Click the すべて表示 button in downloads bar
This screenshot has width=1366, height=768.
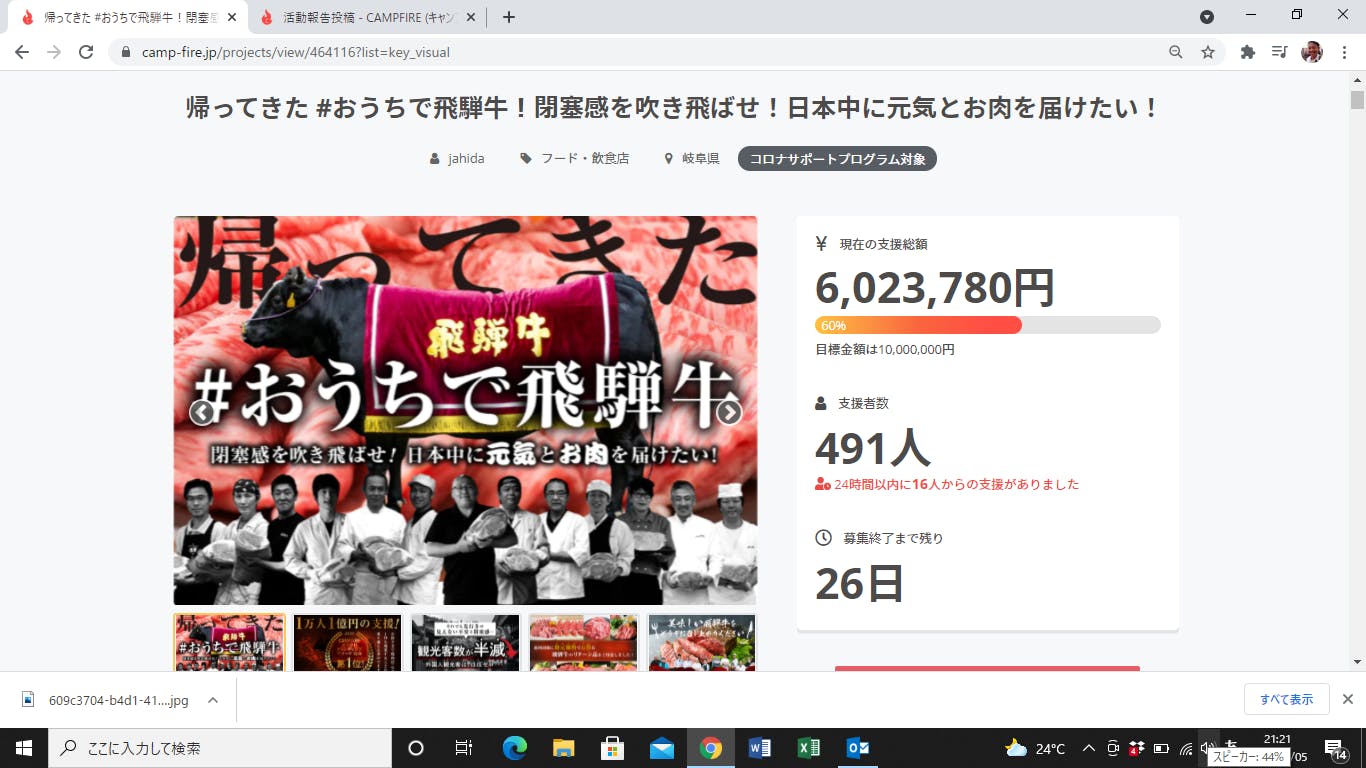[1286, 699]
